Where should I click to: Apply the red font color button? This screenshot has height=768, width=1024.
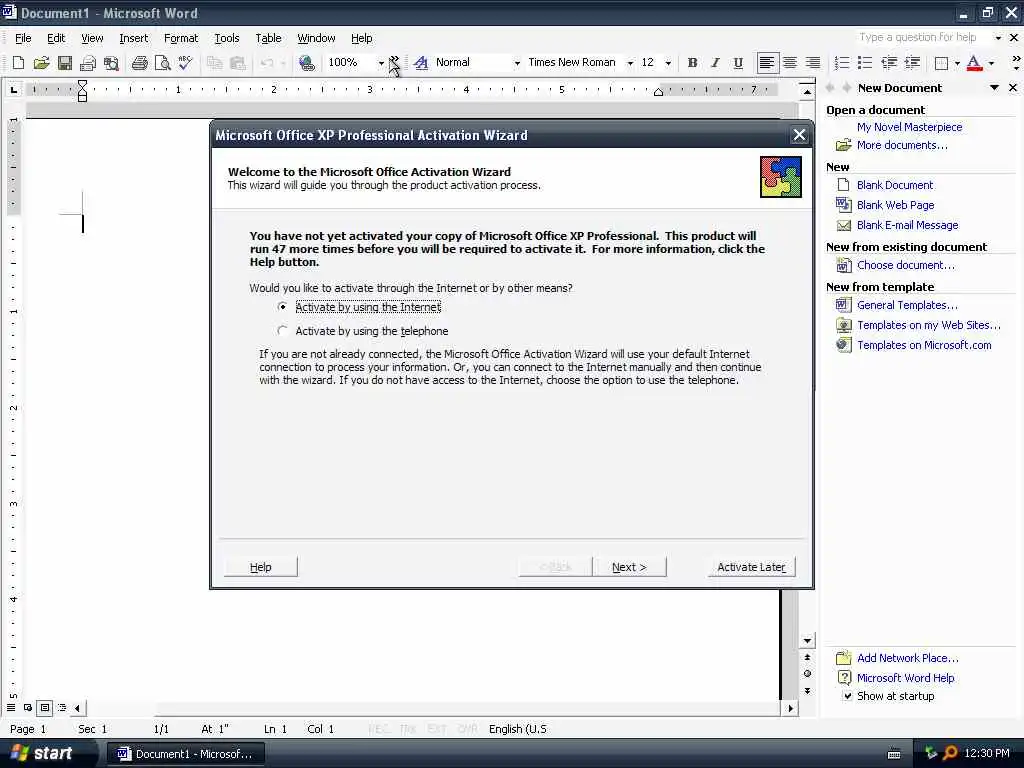click(x=974, y=63)
